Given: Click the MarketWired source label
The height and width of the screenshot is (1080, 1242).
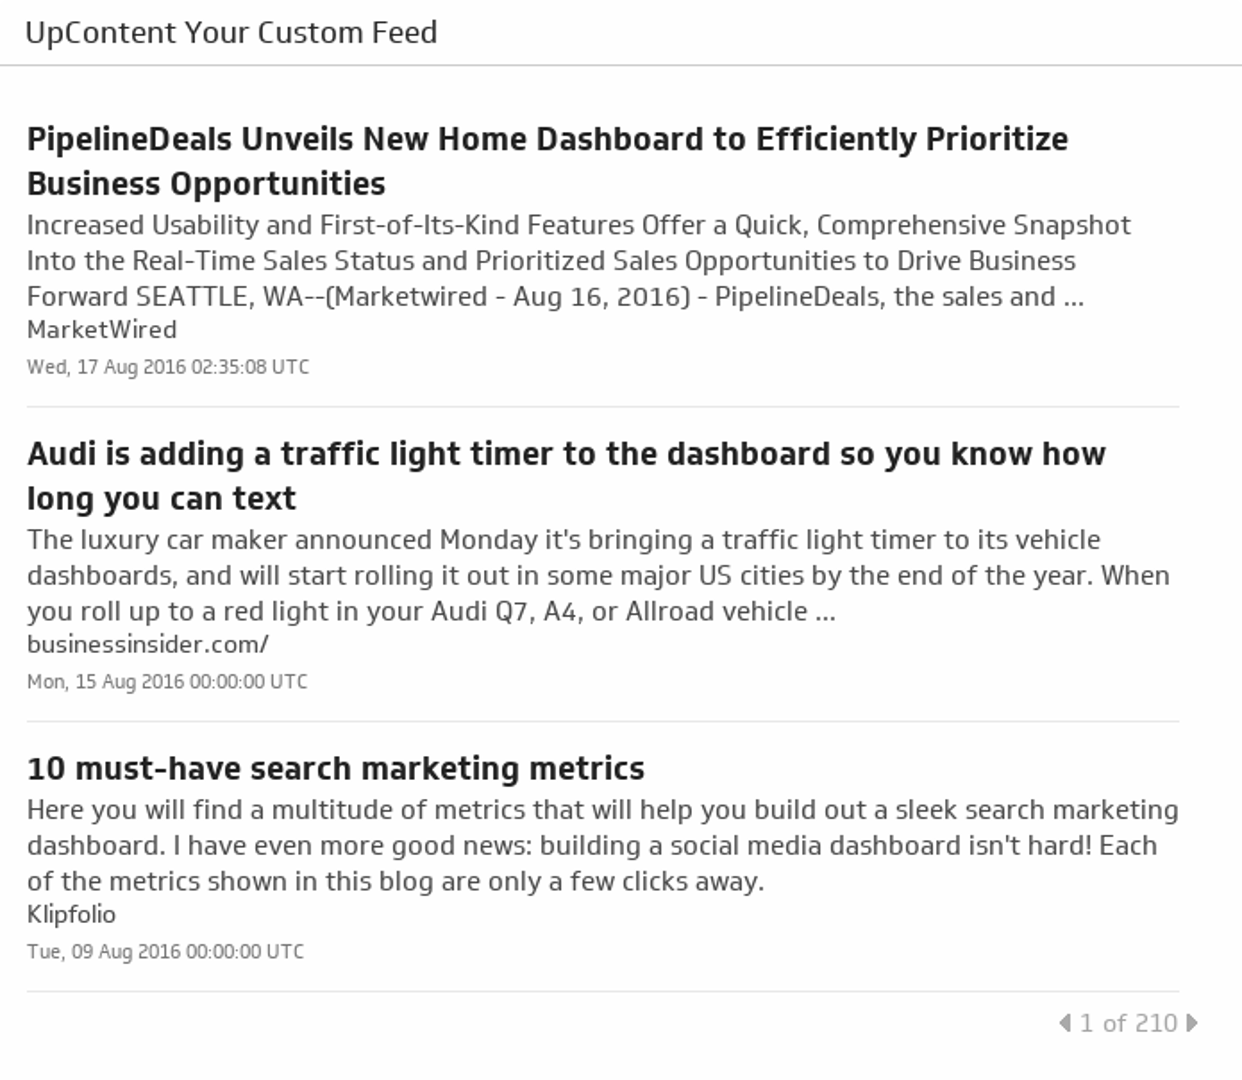Looking at the screenshot, I should click(102, 330).
